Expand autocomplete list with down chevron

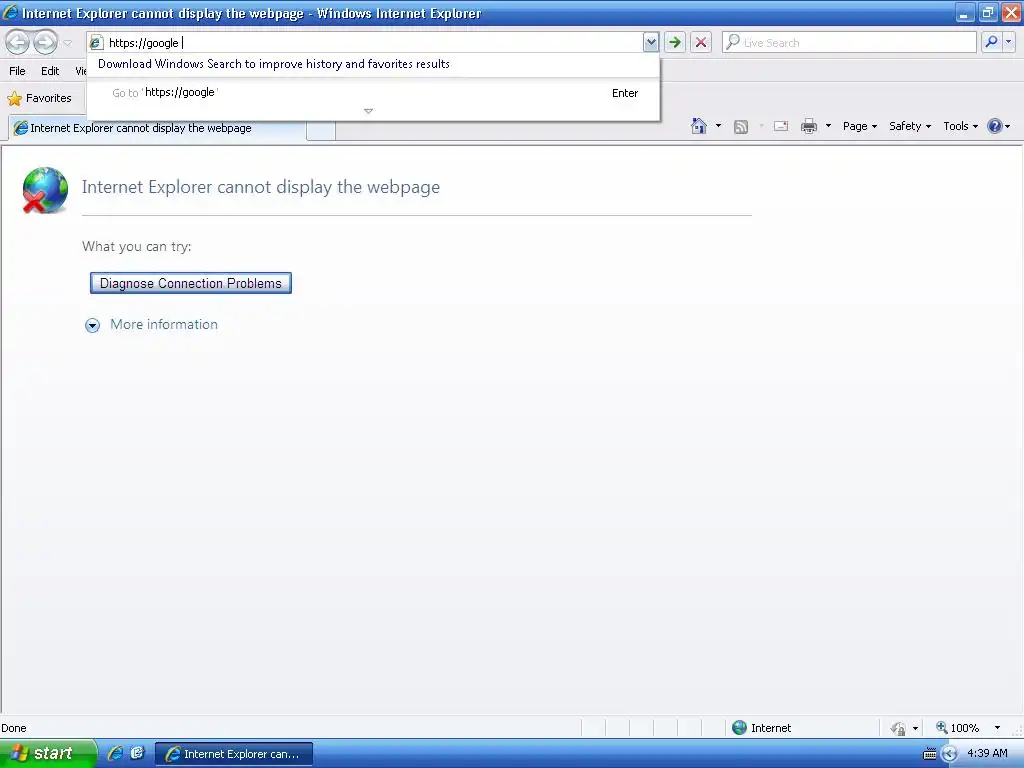[x=368, y=111]
